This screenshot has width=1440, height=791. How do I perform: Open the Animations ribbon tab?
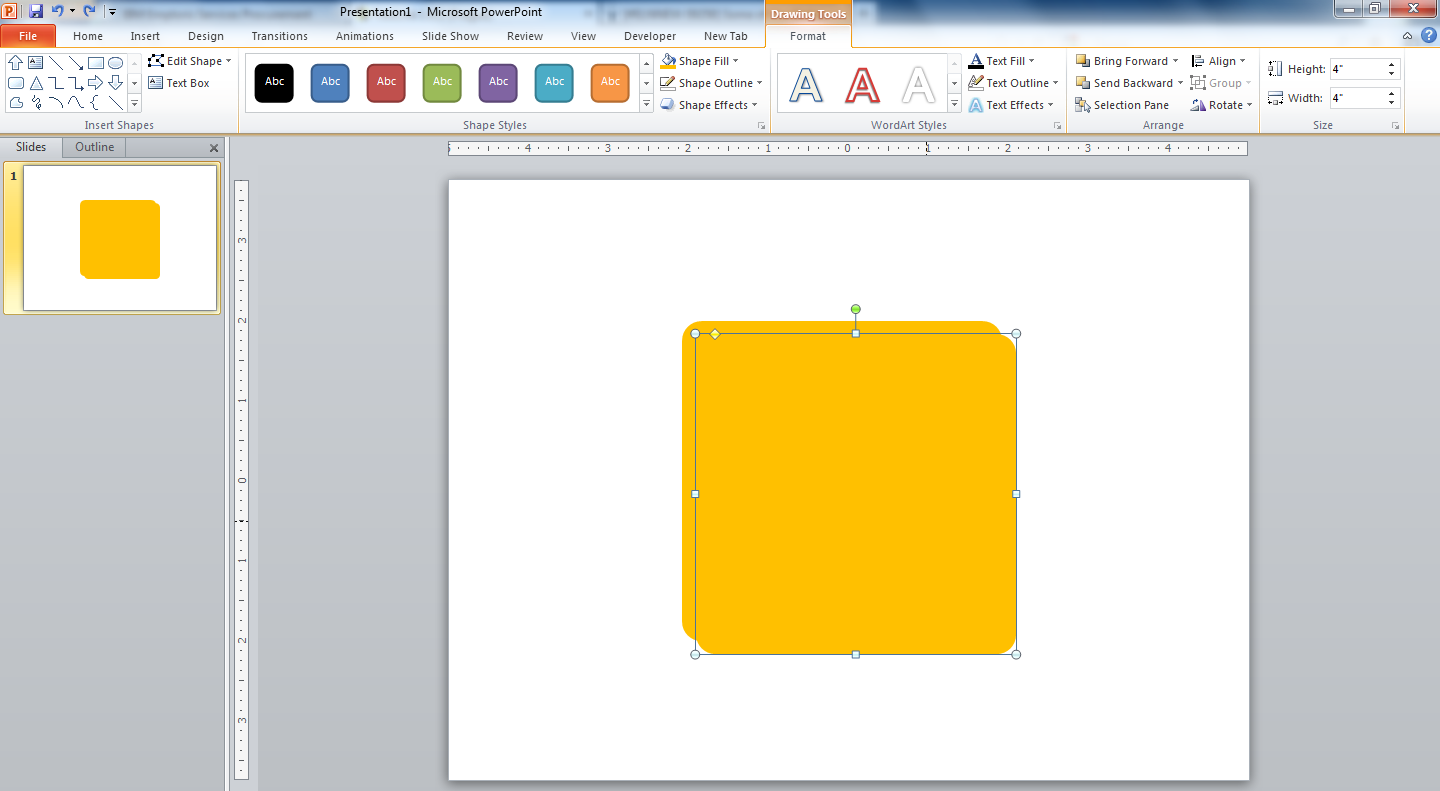pos(365,36)
